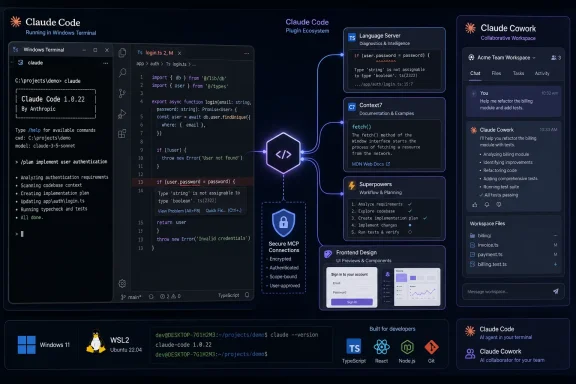576x384 pixels.
Task: Expand the Acme Team Workspace dropdown
Action: pos(502,58)
